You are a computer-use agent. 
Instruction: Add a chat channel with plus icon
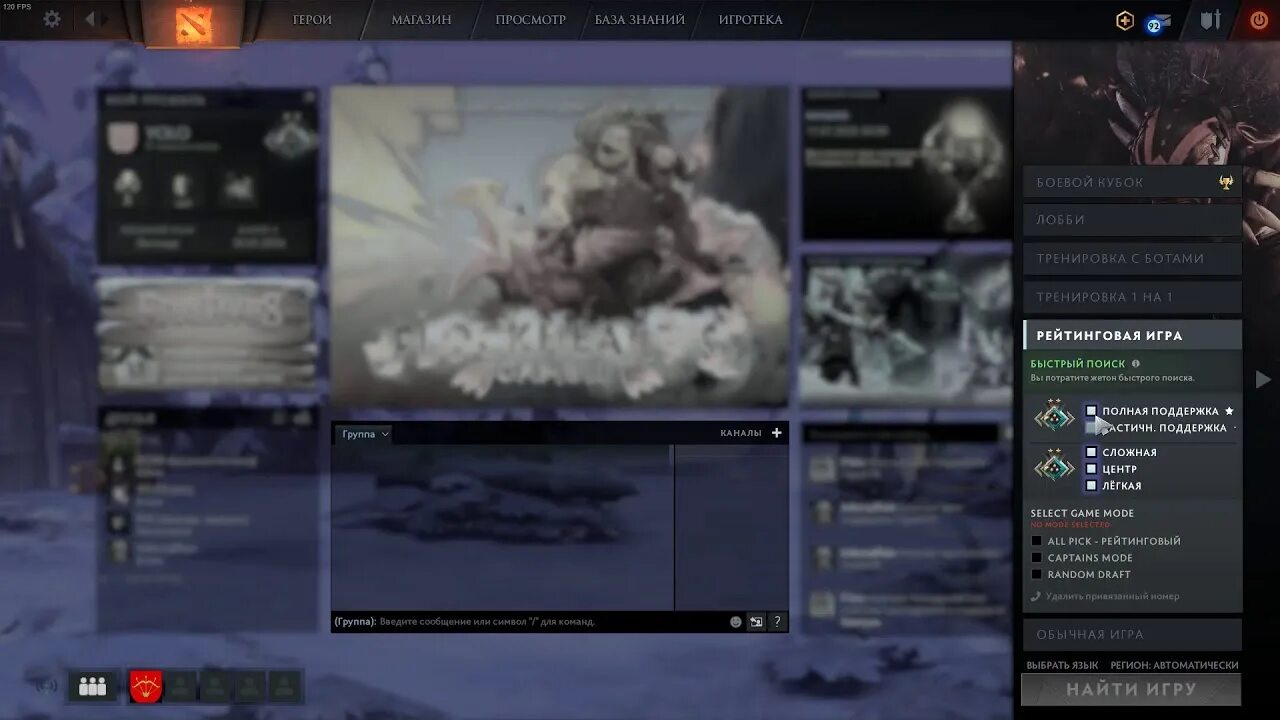point(776,433)
